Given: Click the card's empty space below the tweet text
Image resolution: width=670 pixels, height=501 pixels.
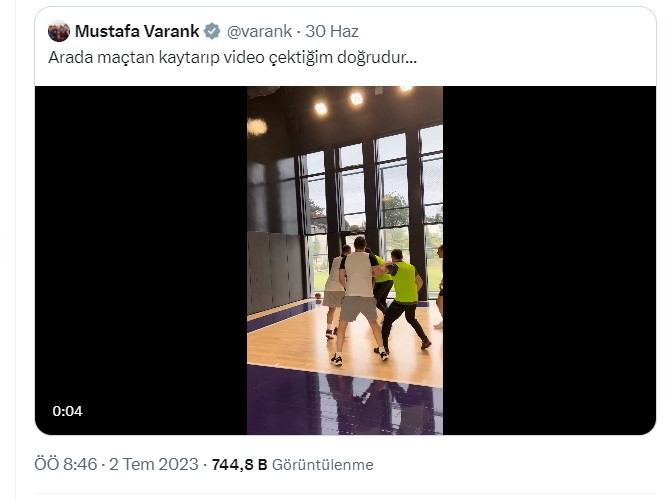Looking at the screenshot, I should pyautogui.click(x=345, y=77).
